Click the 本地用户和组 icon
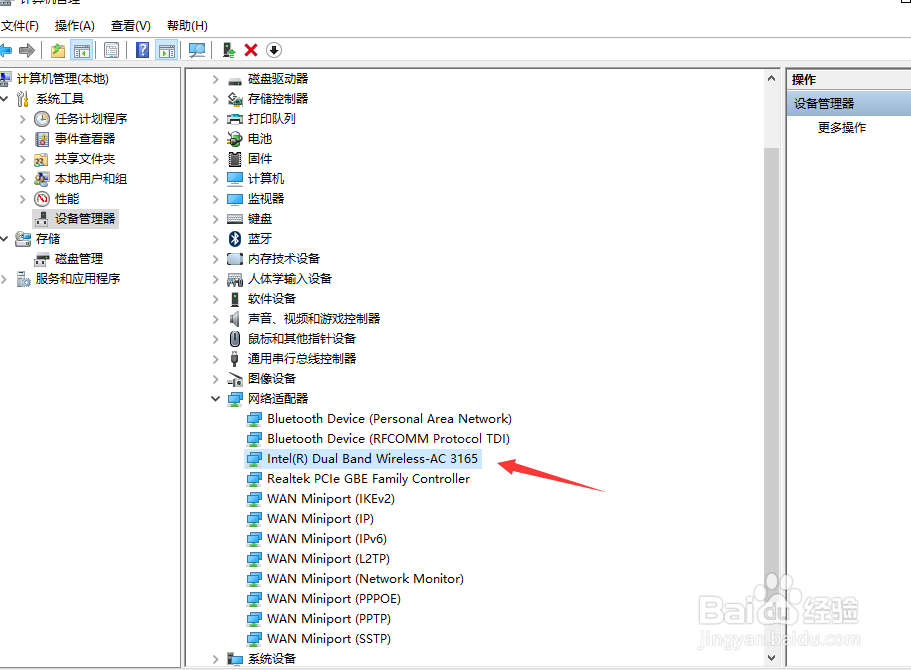911x670 pixels. click(x=42, y=179)
